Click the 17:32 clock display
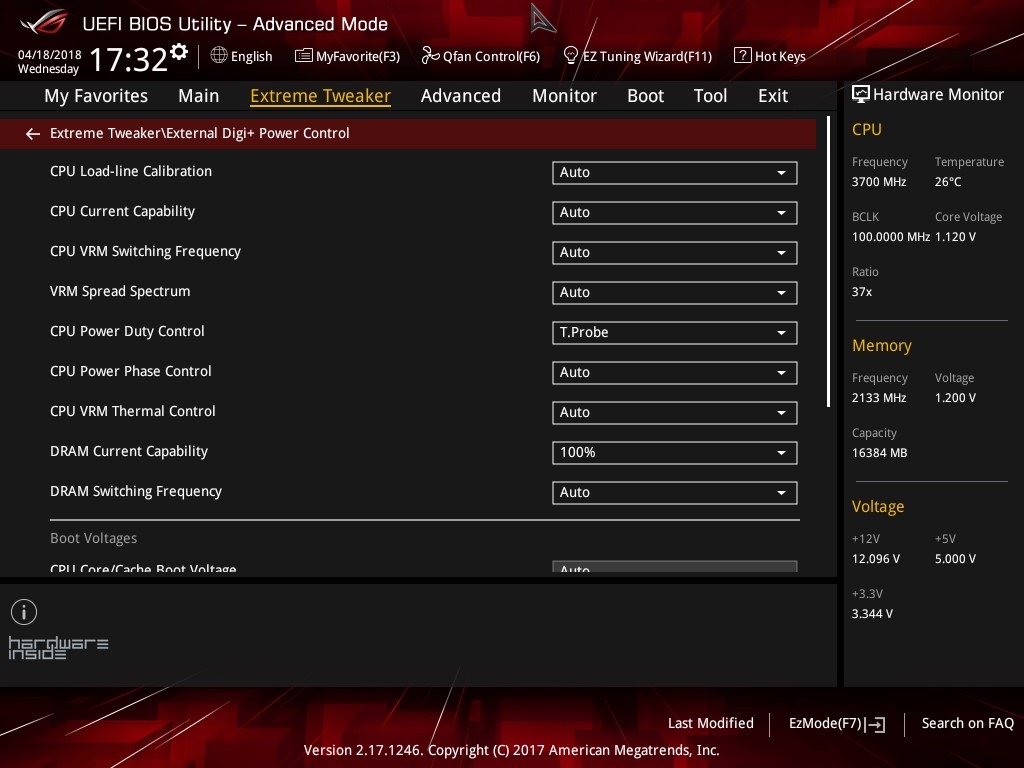Image resolution: width=1024 pixels, height=768 pixels. [x=129, y=59]
